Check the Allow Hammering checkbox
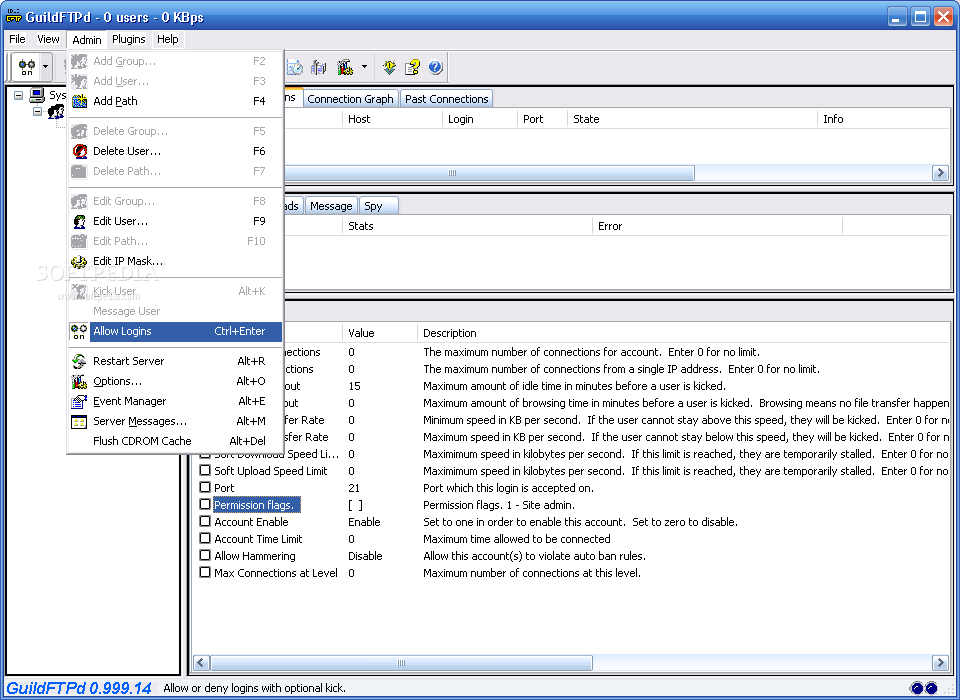The image size is (960, 700). 205,555
